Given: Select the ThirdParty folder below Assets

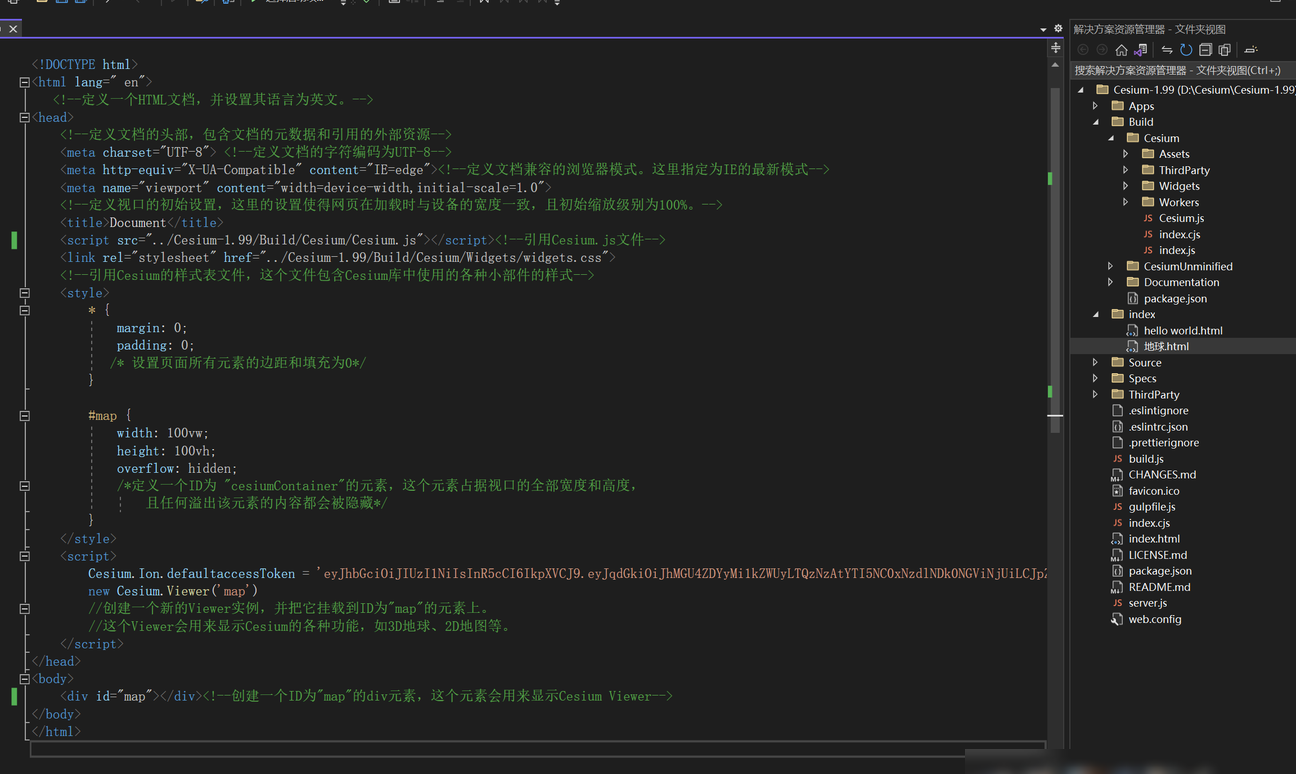Looking at the screenshot, I should (1183, 170).
